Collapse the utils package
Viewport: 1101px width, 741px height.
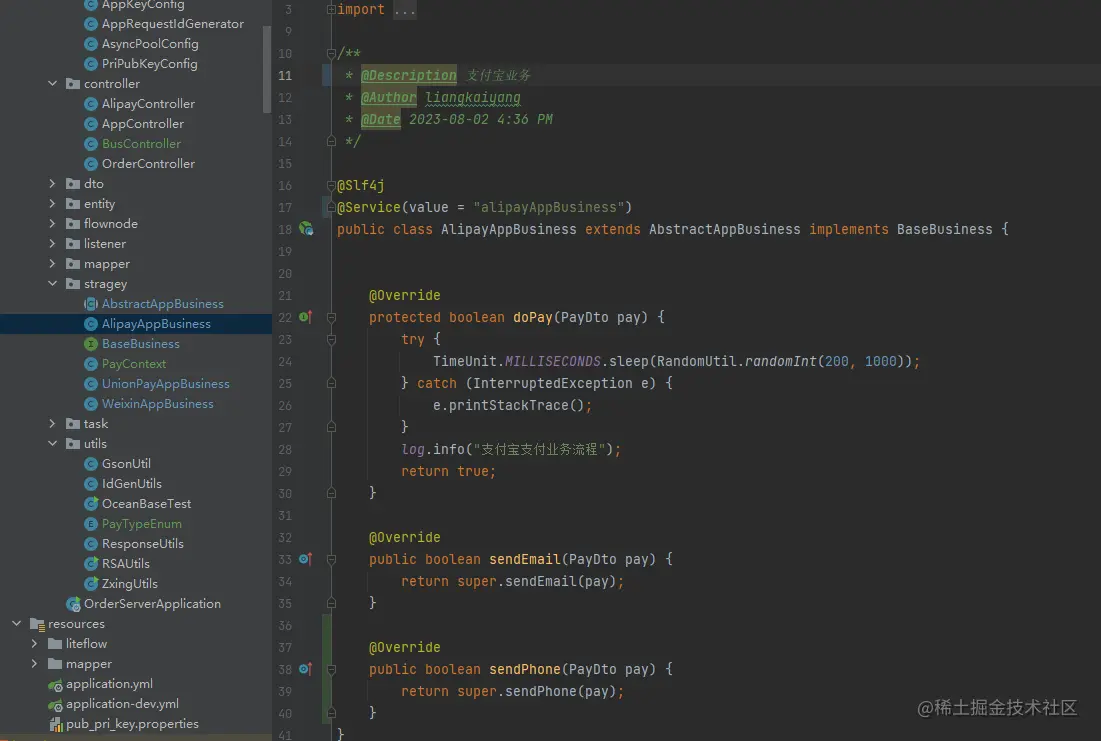click(x=53, y=444)
